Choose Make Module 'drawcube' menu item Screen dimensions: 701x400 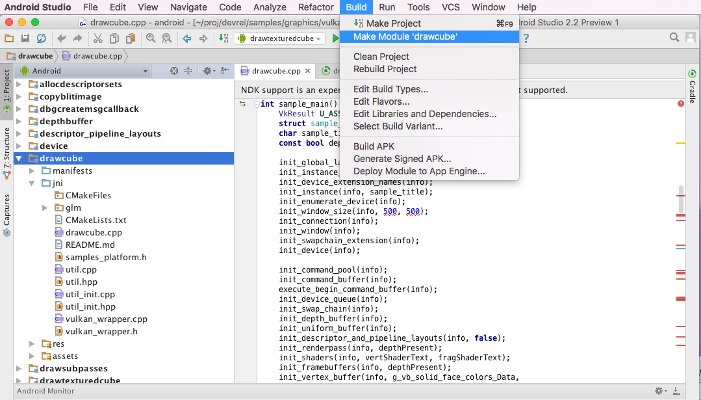pos(430,37)
